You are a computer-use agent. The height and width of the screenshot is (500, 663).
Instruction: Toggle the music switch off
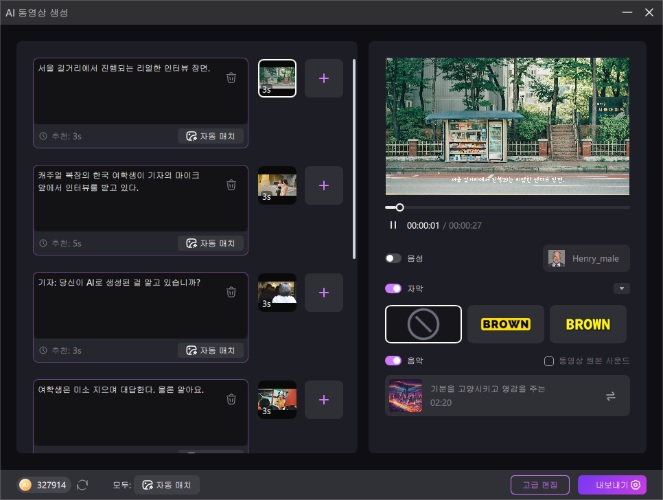pos(393,361)
